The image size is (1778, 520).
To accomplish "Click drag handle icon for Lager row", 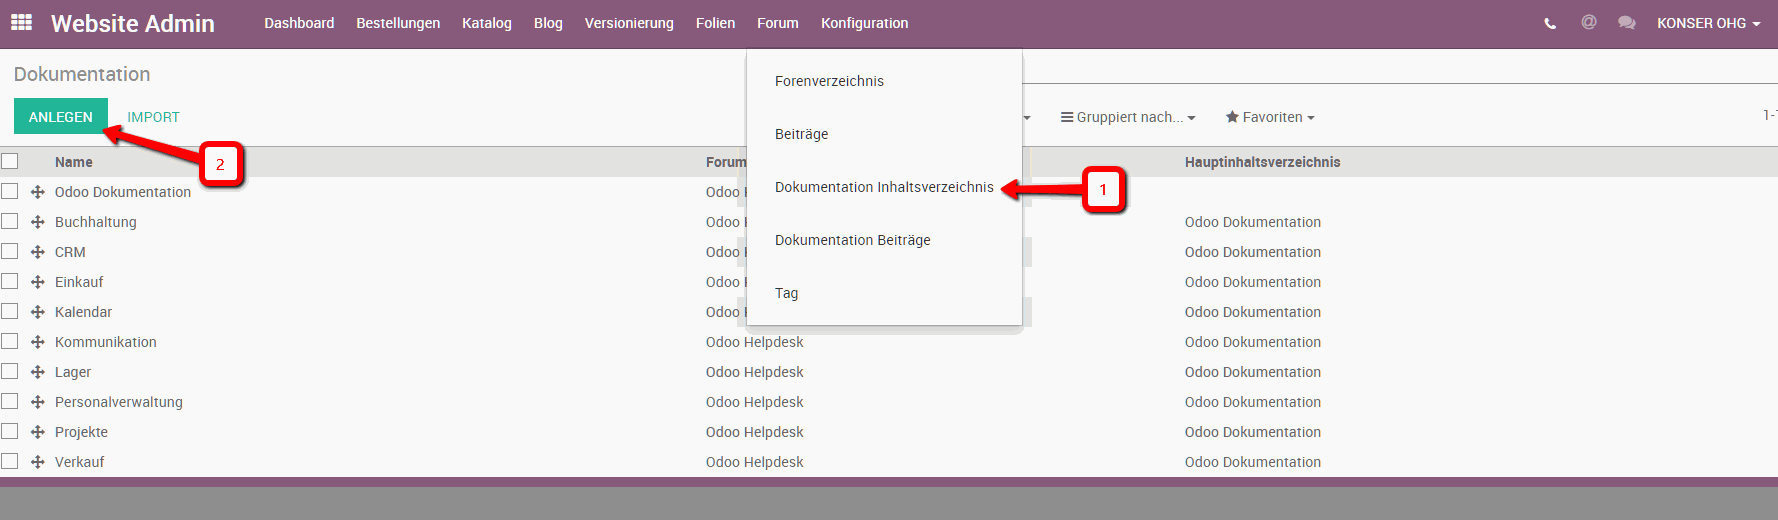I will point(38,372).
